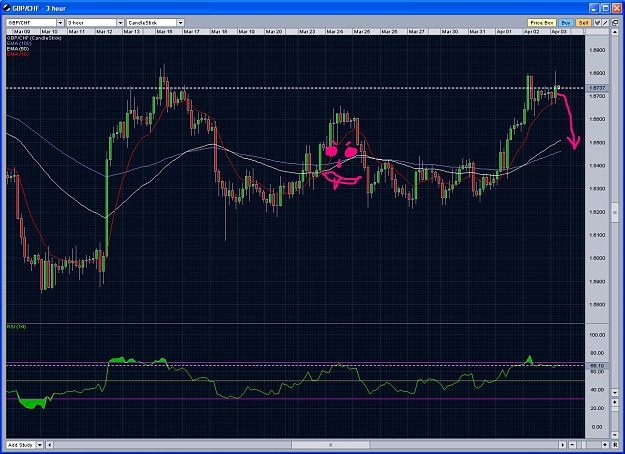The image size is (625, 454).
Task: Click the vertical zoom-out minus button
Action: tap(615, 435)
